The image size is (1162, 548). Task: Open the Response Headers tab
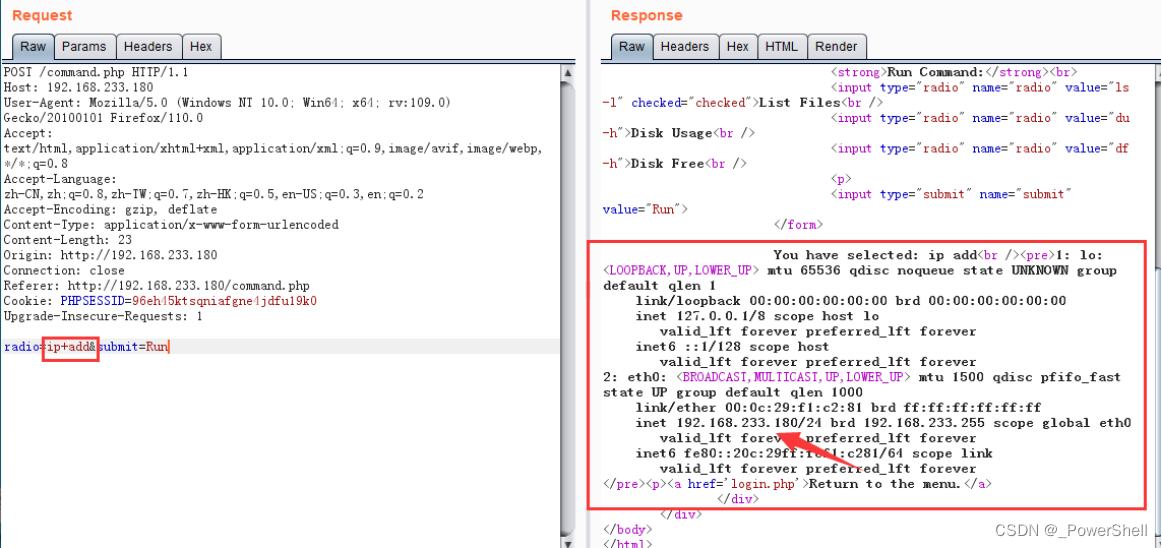click(685, 46)
